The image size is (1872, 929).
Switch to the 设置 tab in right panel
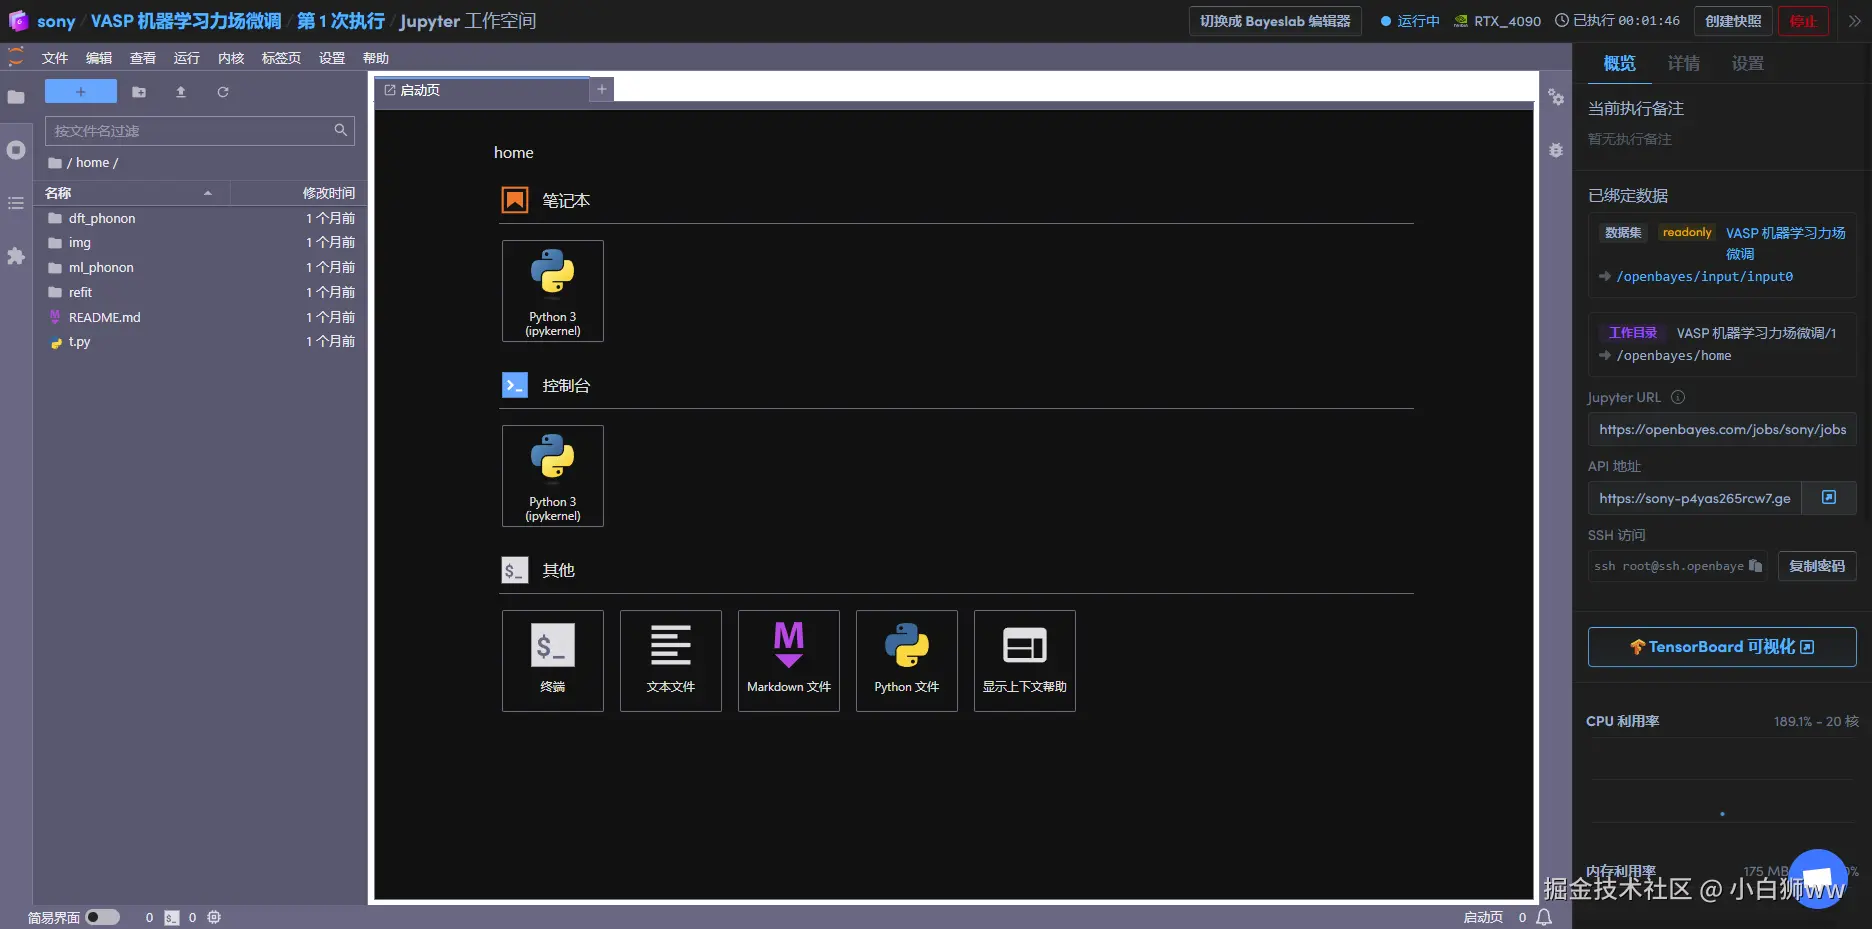pos(1748,64)
